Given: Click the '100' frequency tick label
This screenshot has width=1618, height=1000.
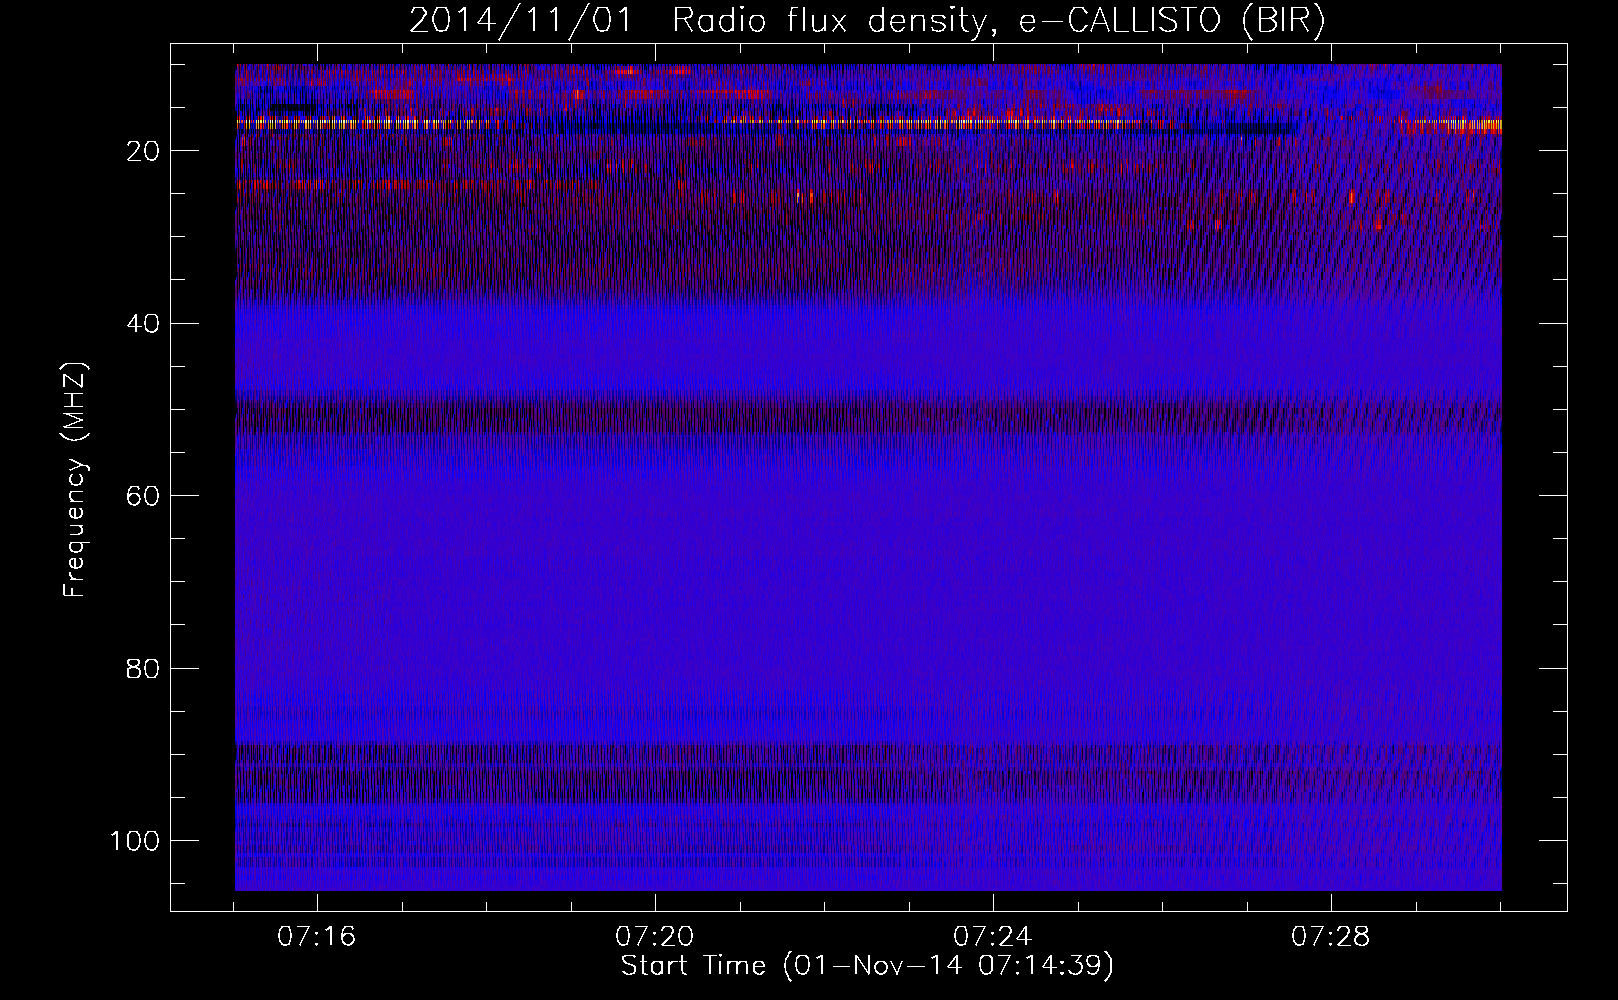Looking at the screenshot, I should point(135,841).
